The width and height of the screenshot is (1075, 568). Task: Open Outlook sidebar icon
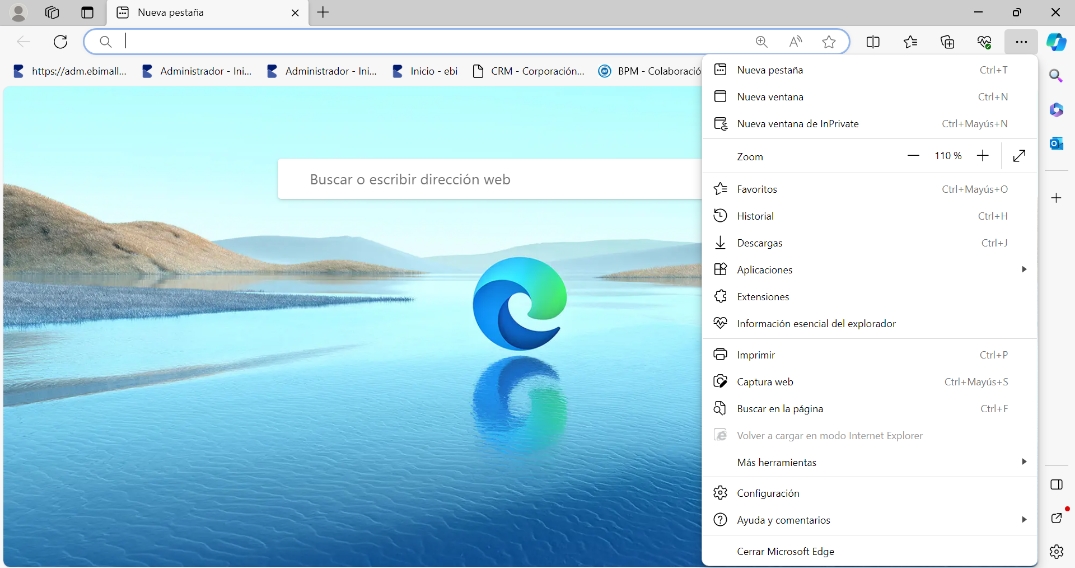pyautogui.click(x=1056, y=143)
